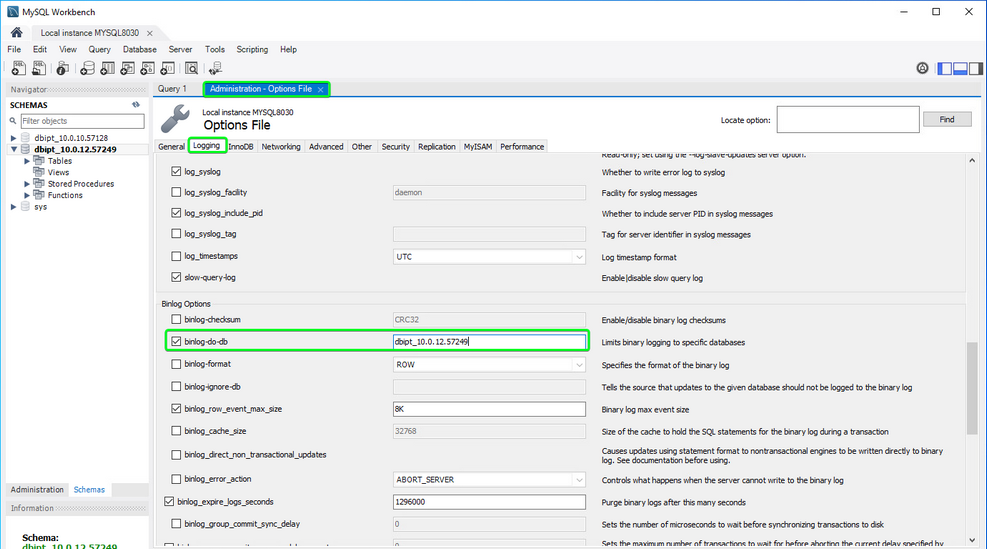Enable the binlog-checksum checkbox

[x=176, y=319]
